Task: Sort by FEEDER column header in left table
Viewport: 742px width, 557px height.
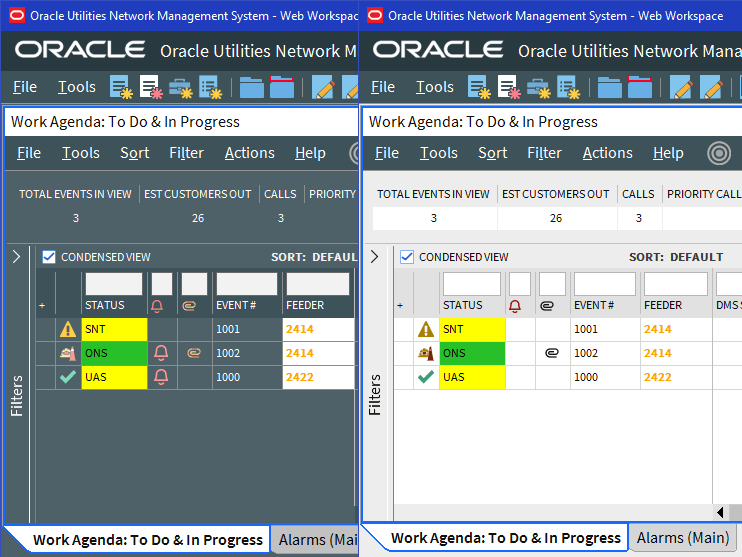Action: pyautogui.click(x=305, y=305)
